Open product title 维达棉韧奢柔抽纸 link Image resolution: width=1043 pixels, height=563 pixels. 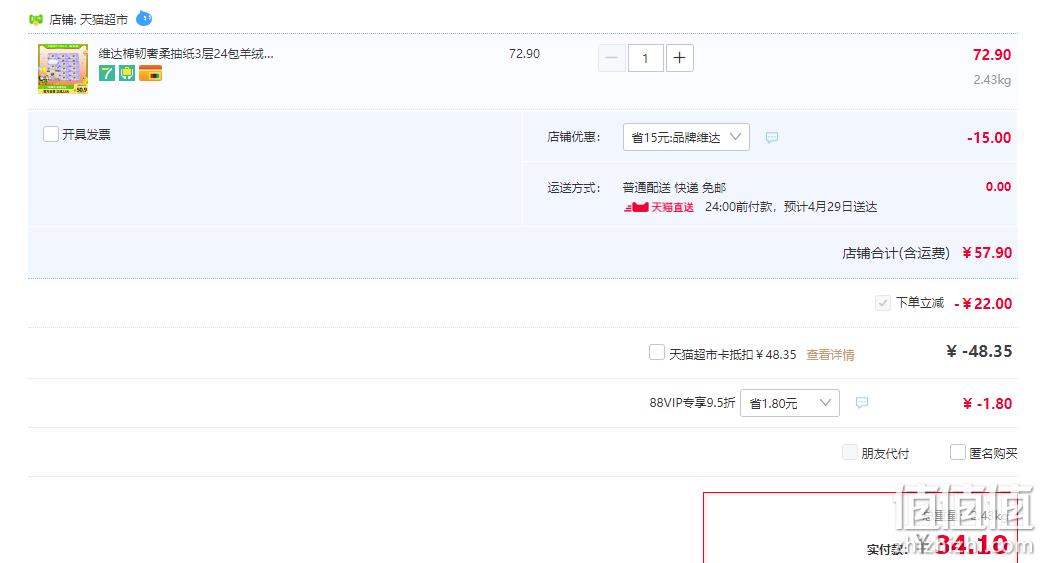pyautogui.click(x=186, y=54)
